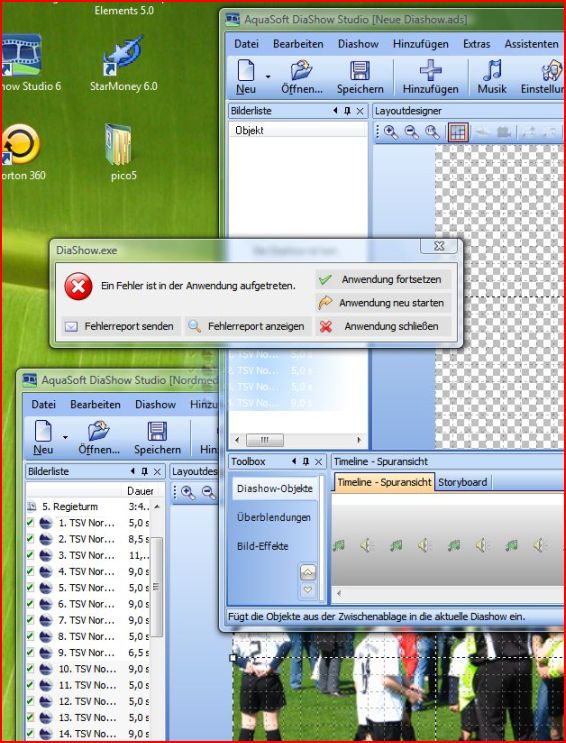Open Datei menu in background window
This screenshot has height=743, width=566.
point(43,405)
